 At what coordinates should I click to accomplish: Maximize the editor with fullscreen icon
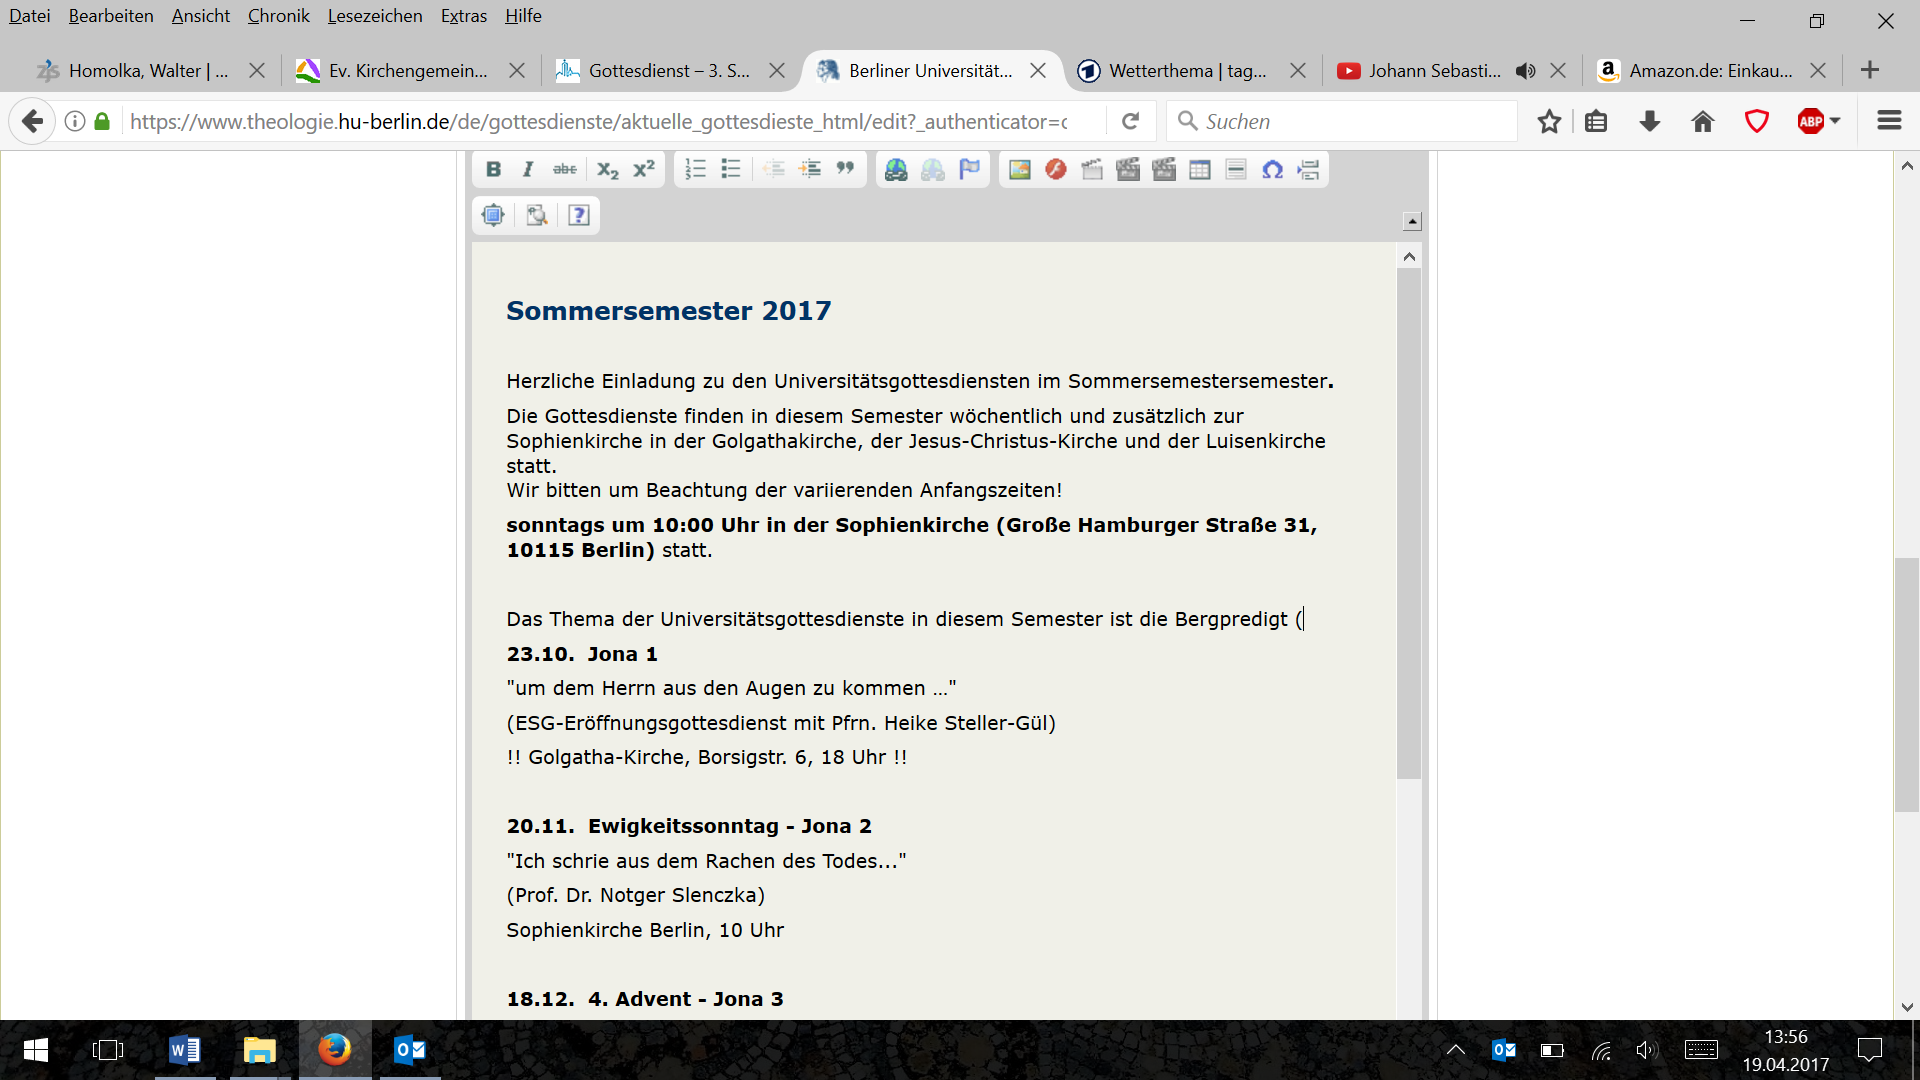tap(493, 215)
